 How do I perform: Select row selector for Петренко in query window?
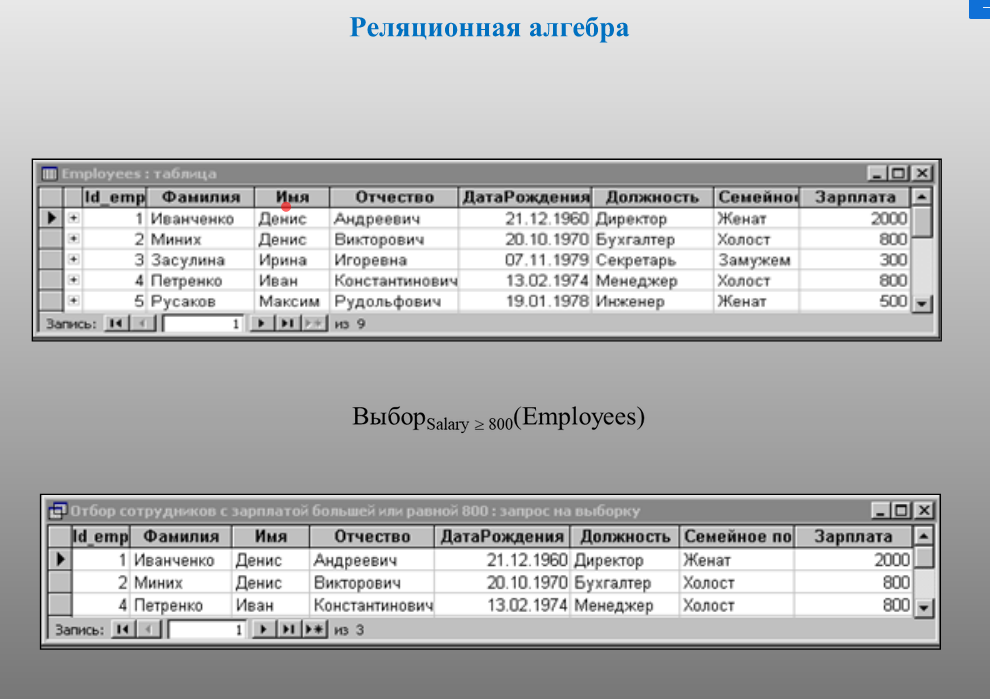click(x=61, y=604)
